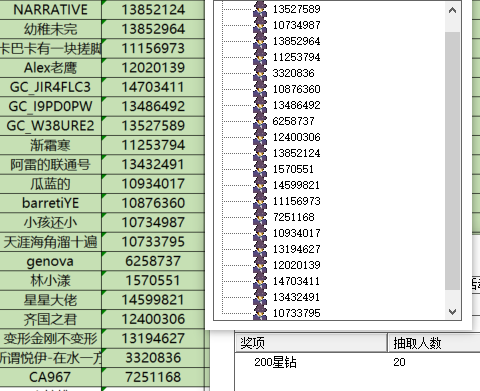480x391 pixels.
Task: Click scroll down arrow of winners list
Action: 452,312
